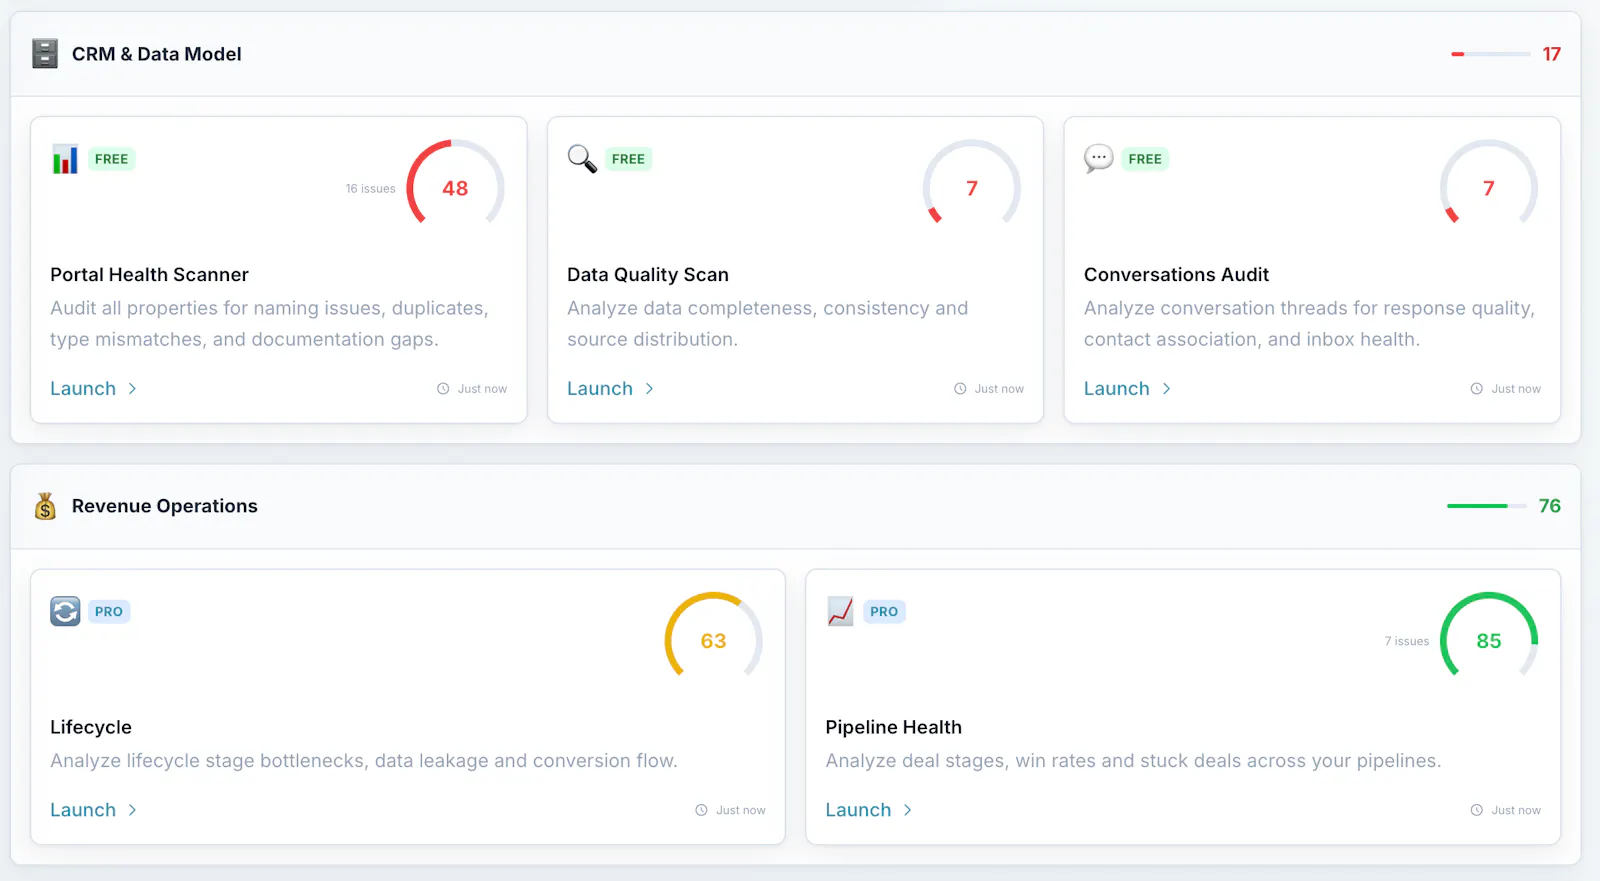Click the '7 issues' label on Pipeline Health
This screenshot has width=1600, height=881.
1407,641
